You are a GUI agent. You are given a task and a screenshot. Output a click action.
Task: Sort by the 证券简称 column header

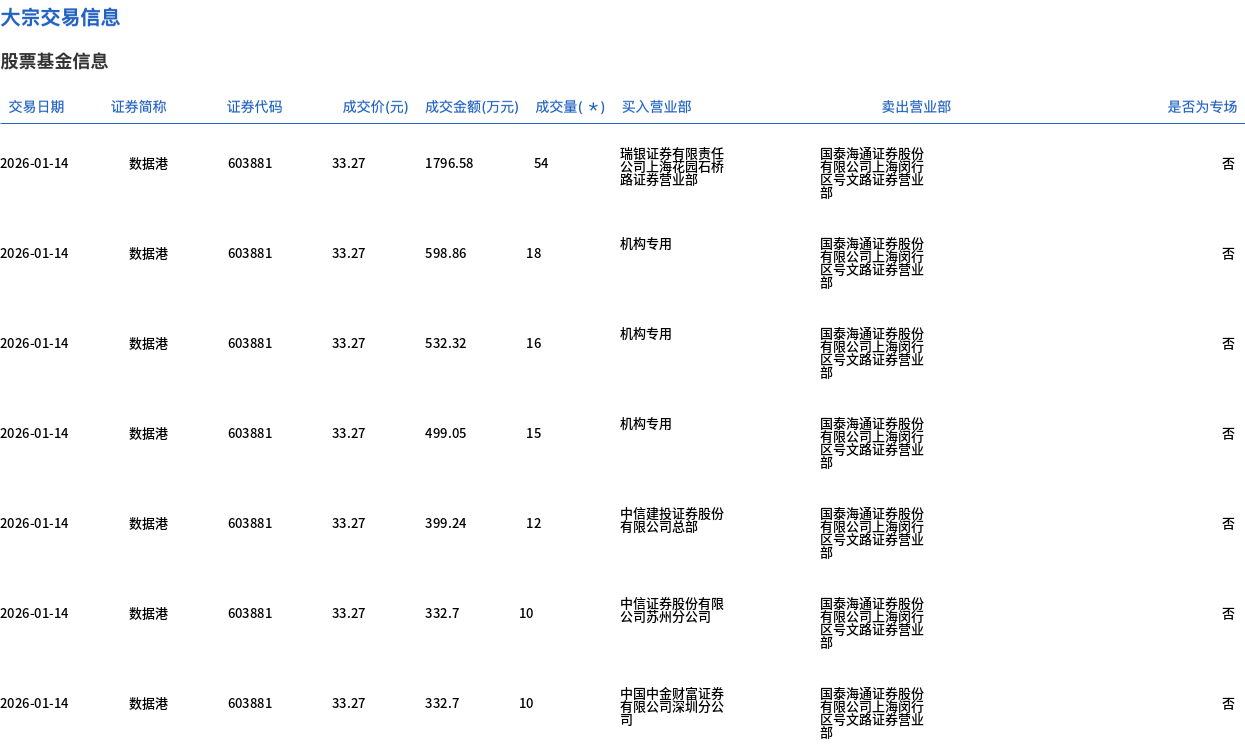(139, 107)
